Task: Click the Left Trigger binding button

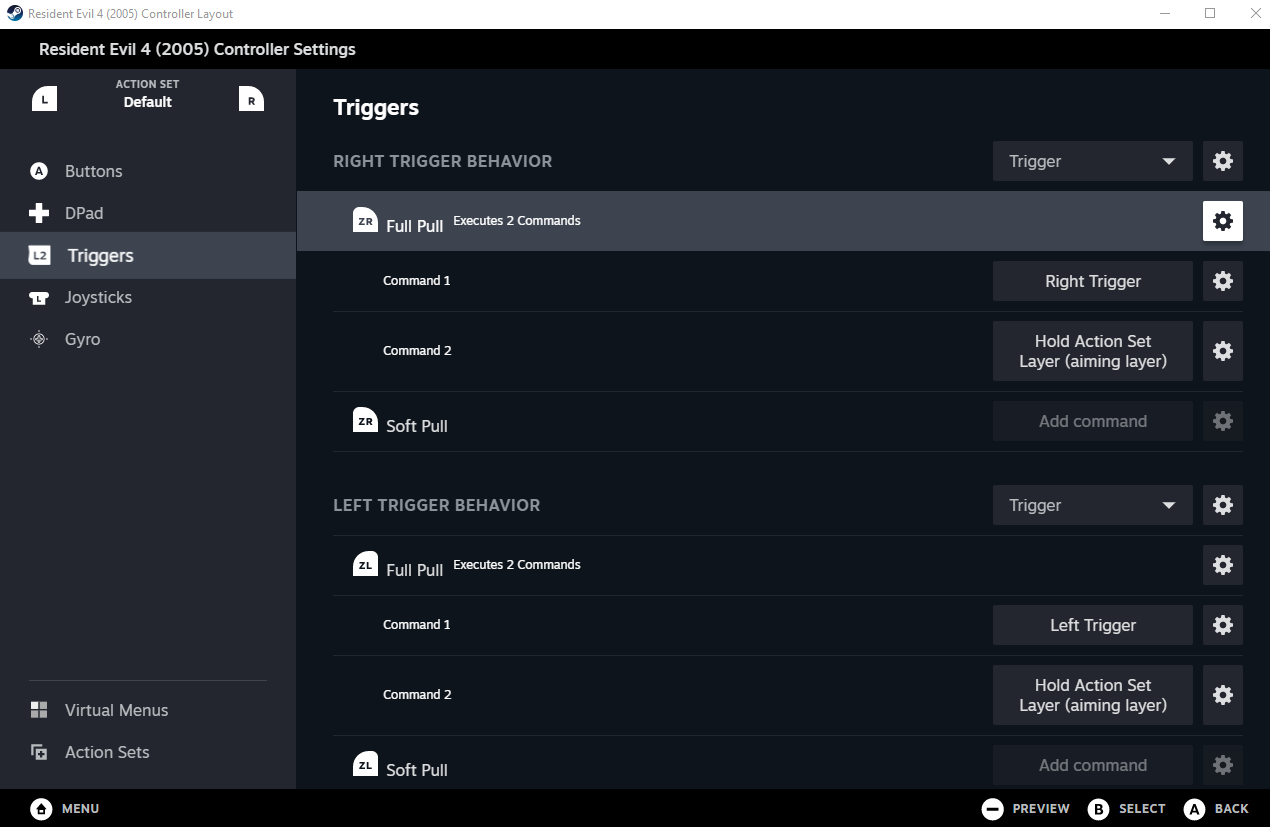Action: pos(1092,625)
